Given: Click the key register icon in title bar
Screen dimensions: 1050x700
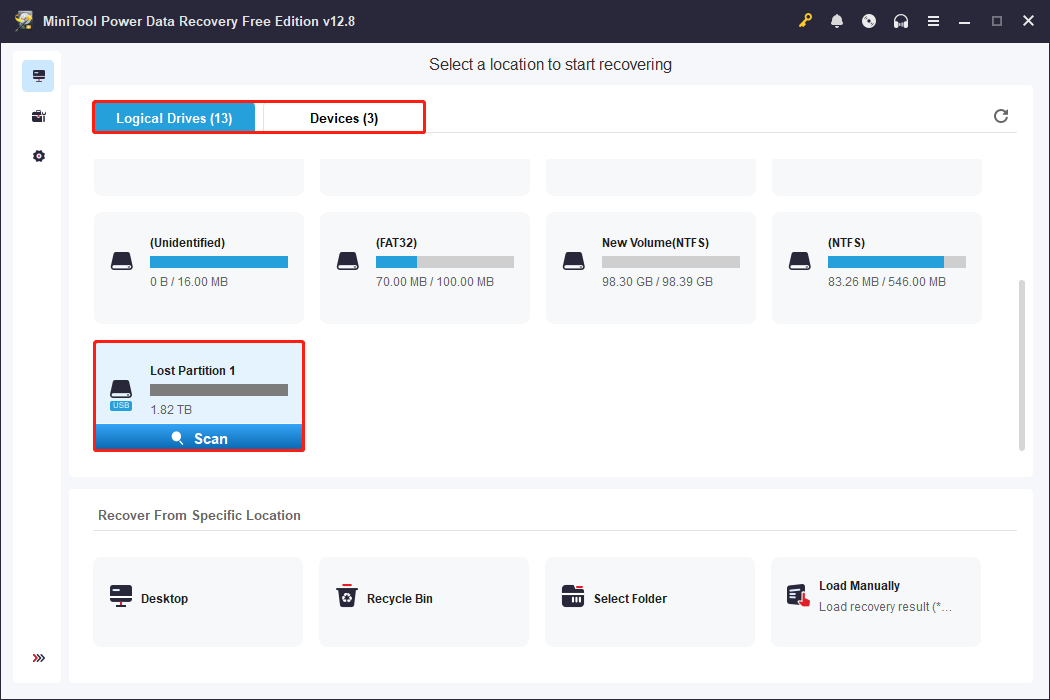Looking at the screenshot, I should pos(805,21).
